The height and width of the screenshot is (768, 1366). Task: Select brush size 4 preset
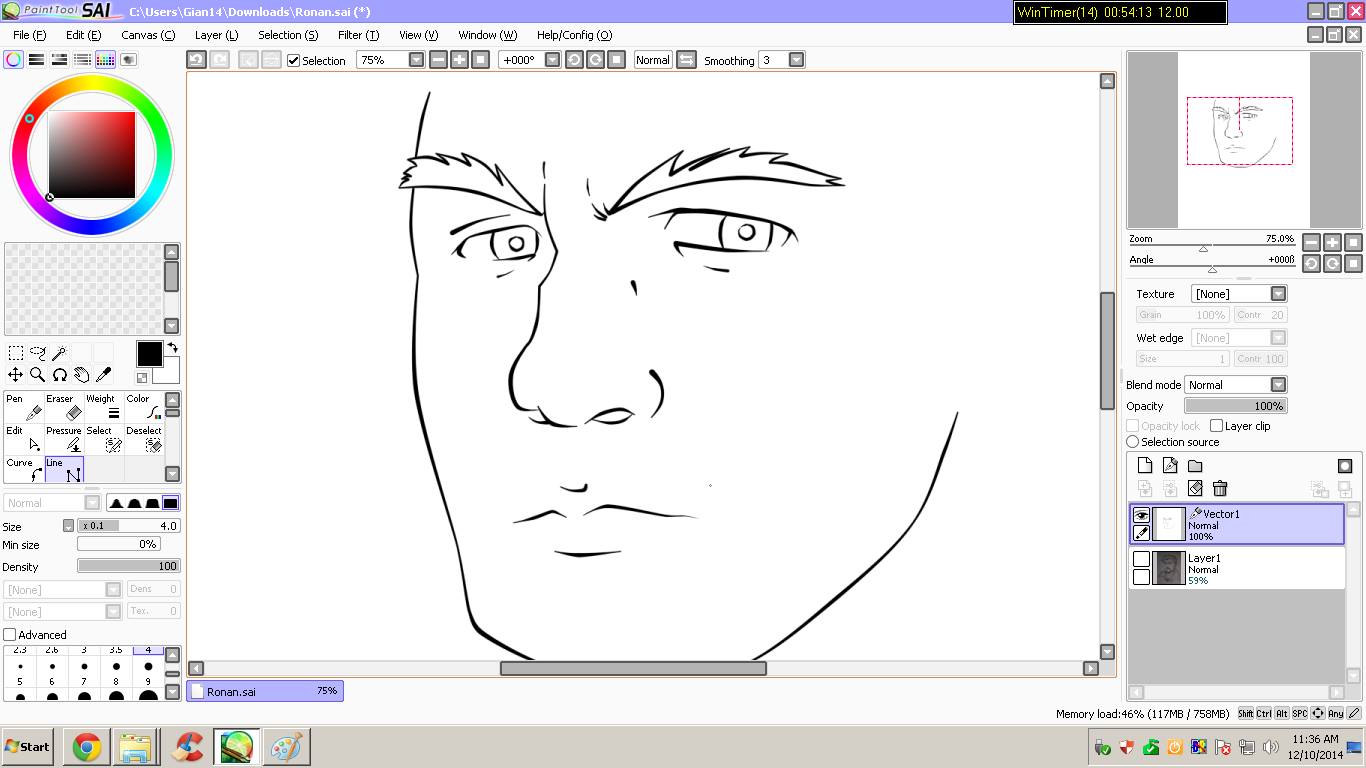(148, 660)
